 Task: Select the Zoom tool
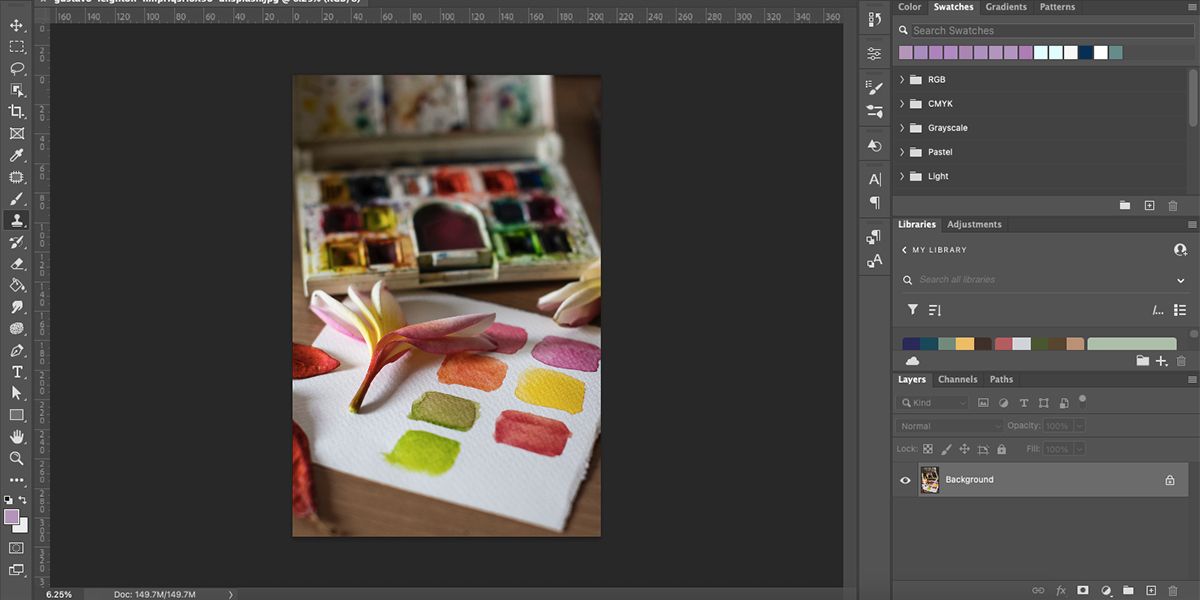[17, 458]
